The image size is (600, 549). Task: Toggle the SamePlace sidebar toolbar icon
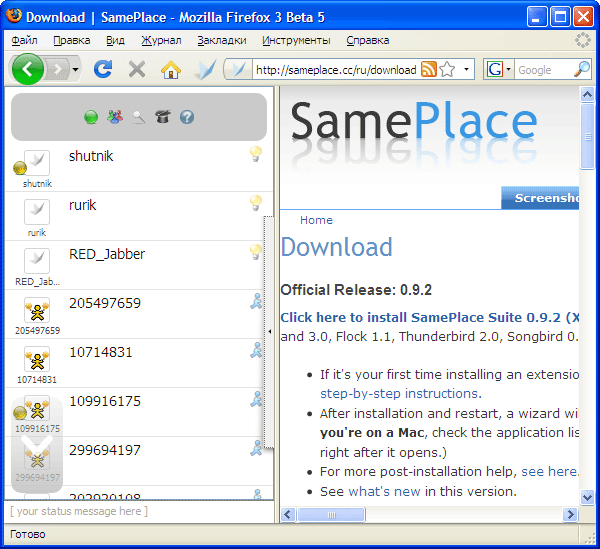205,69
